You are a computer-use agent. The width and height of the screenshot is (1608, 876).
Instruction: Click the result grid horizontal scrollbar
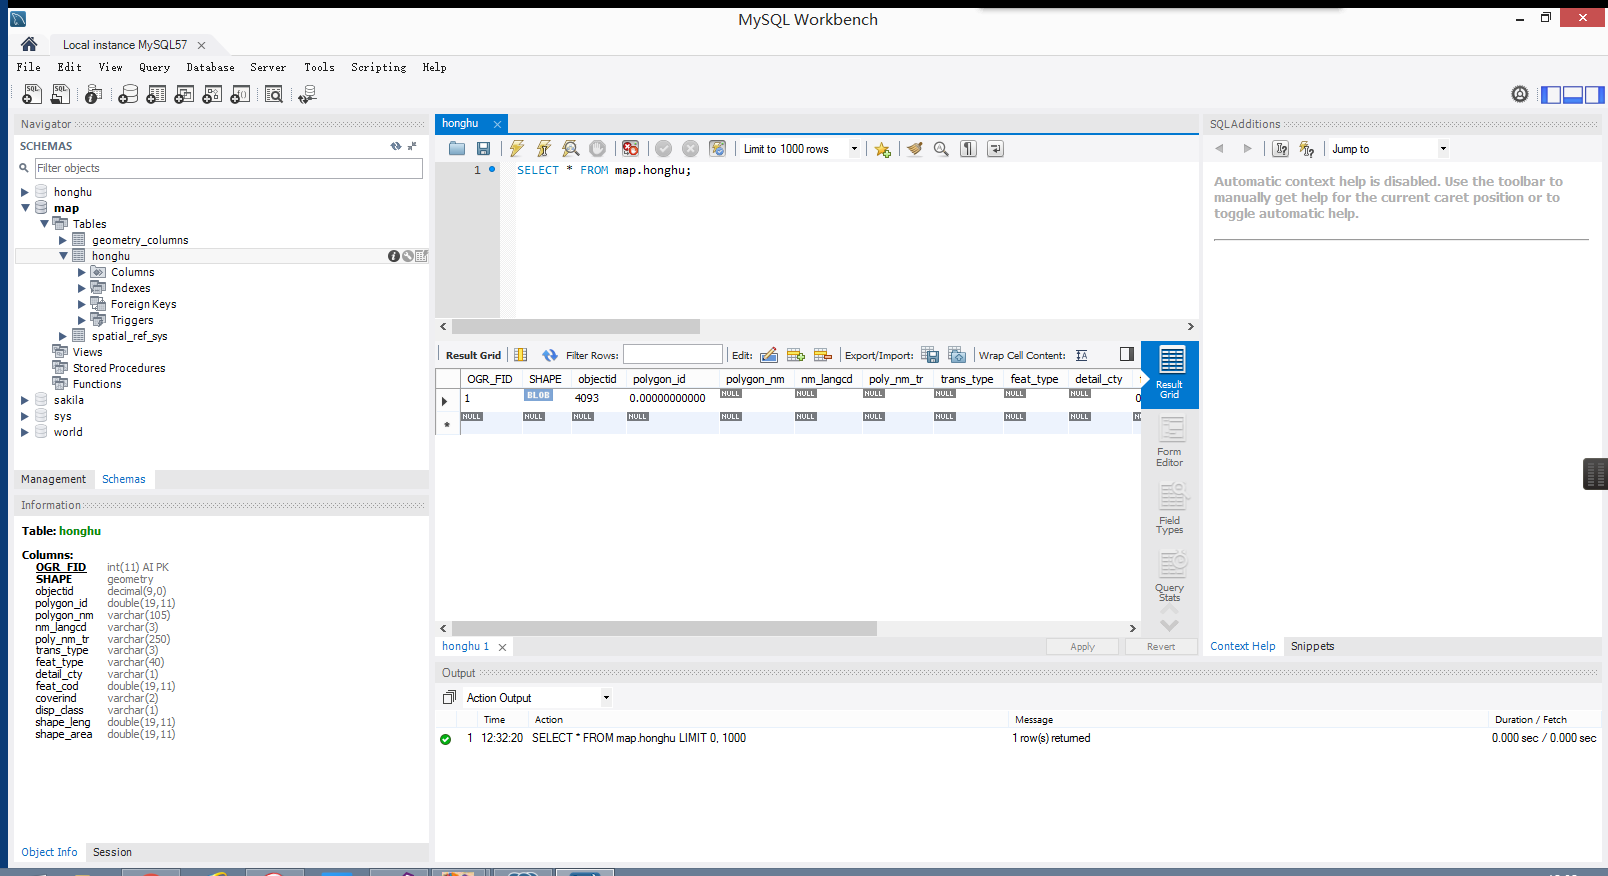664,628
